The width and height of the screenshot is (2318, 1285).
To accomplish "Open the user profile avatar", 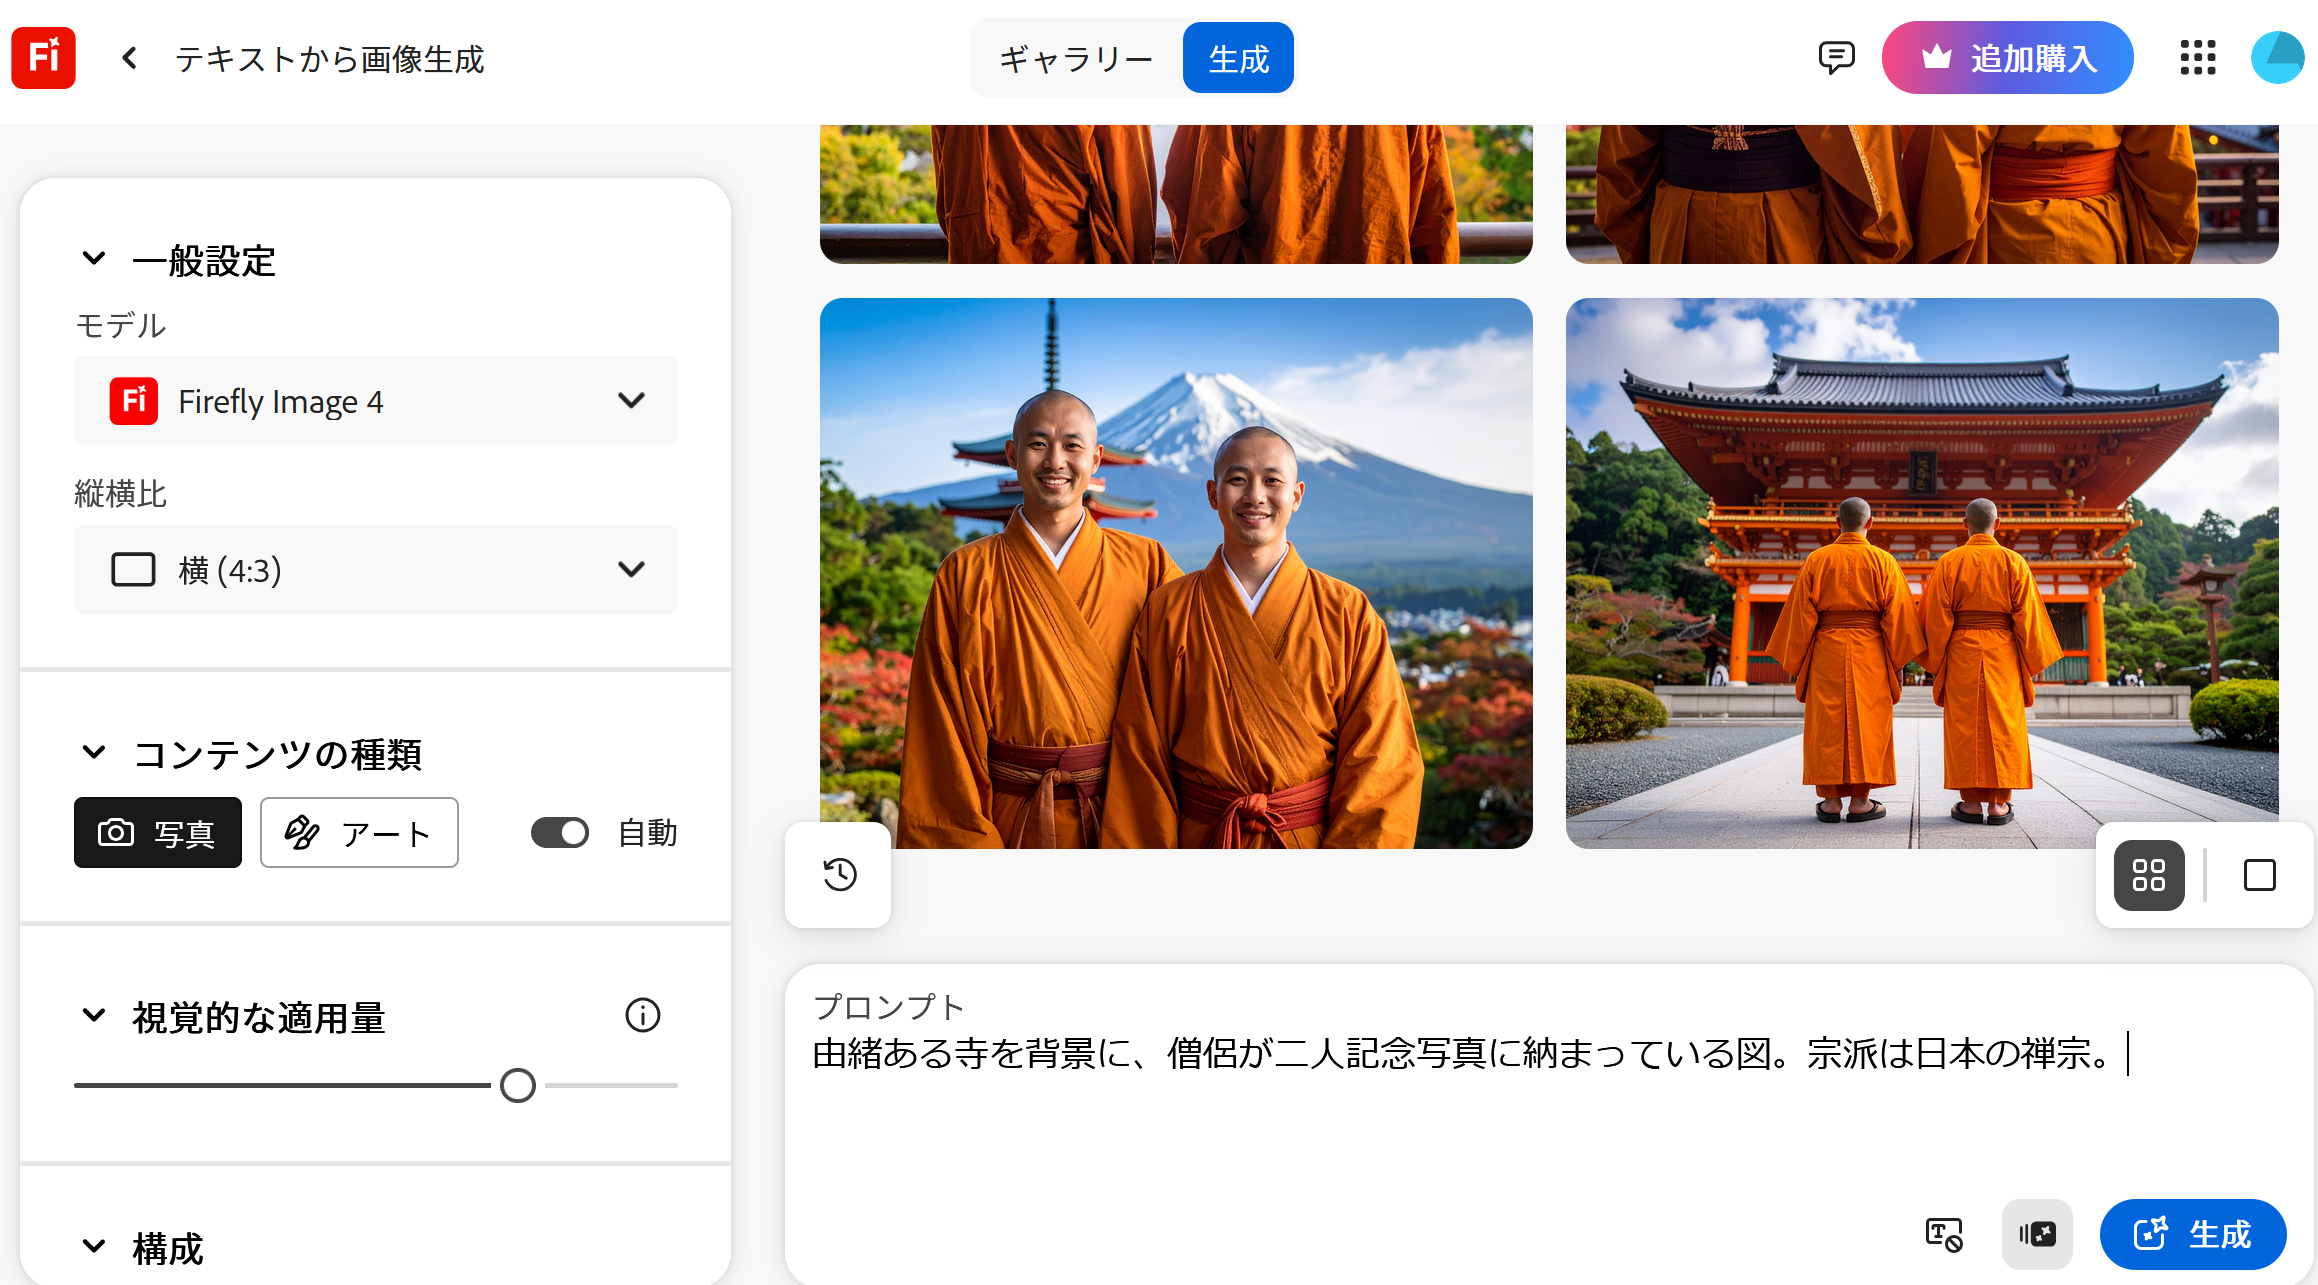I will [x=2277, y=58].
